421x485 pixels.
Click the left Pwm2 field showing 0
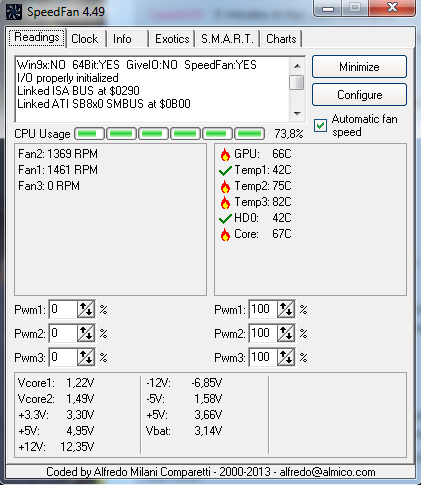[63, 333]
